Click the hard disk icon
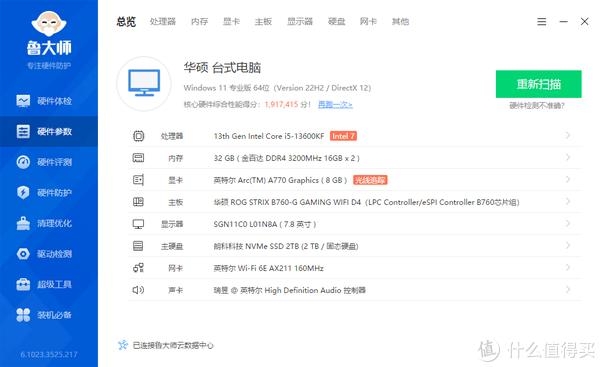The width and height of the screenshot is (600, 367). pyautogui.click(x=138, y=246)
